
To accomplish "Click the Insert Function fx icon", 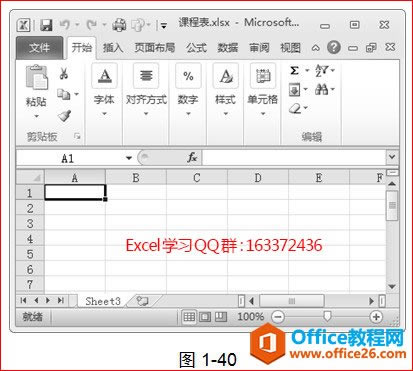I will click(x=192, y=157).
